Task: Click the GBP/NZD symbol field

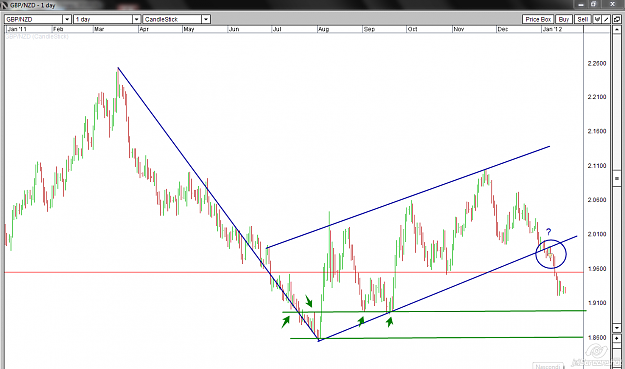Action: coord(33,19)
